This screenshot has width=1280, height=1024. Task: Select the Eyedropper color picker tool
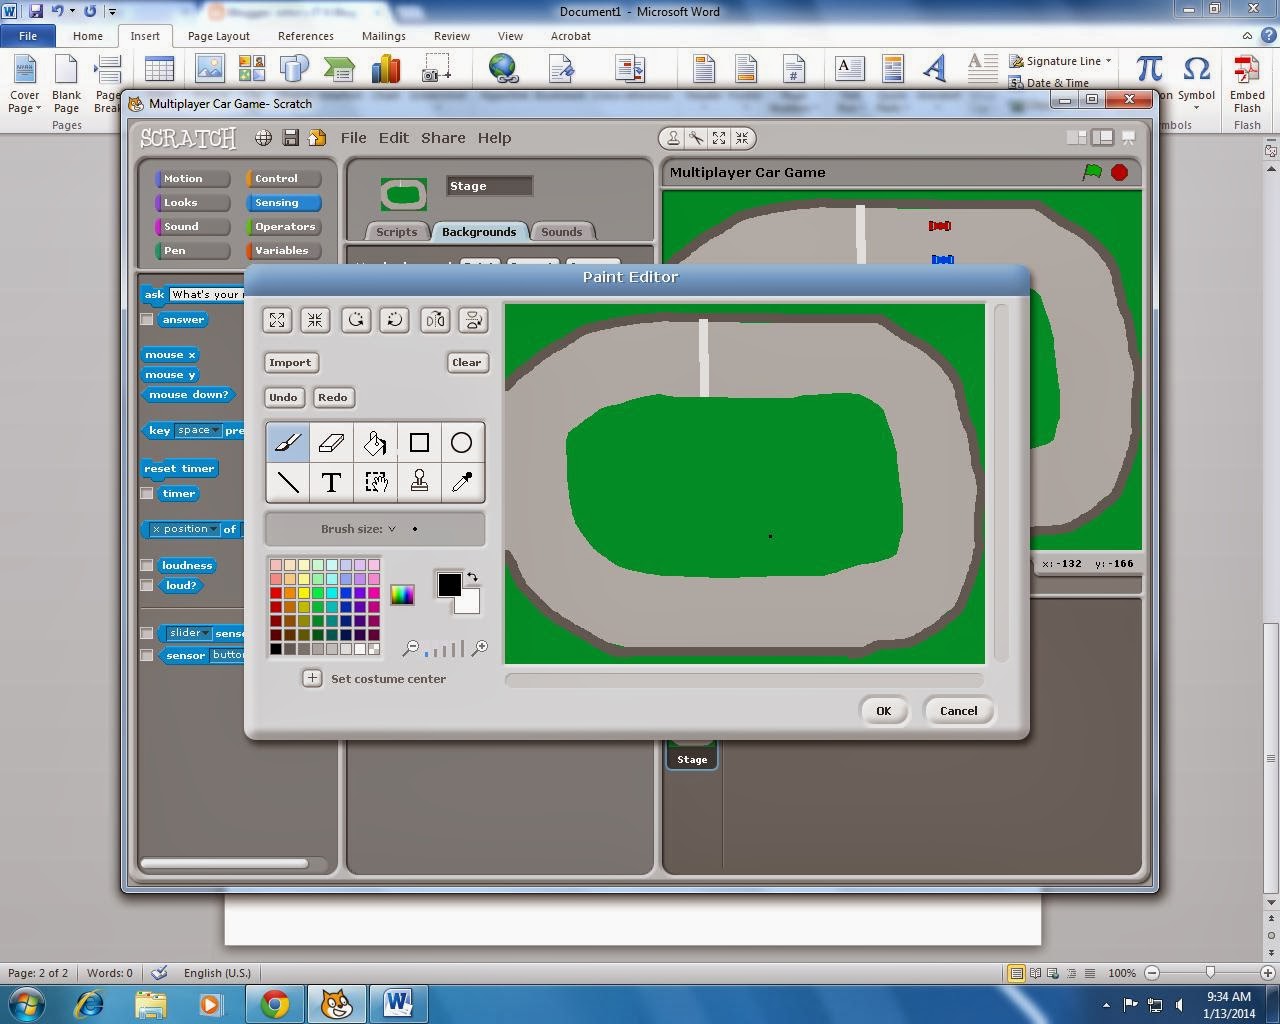[461, 482]
